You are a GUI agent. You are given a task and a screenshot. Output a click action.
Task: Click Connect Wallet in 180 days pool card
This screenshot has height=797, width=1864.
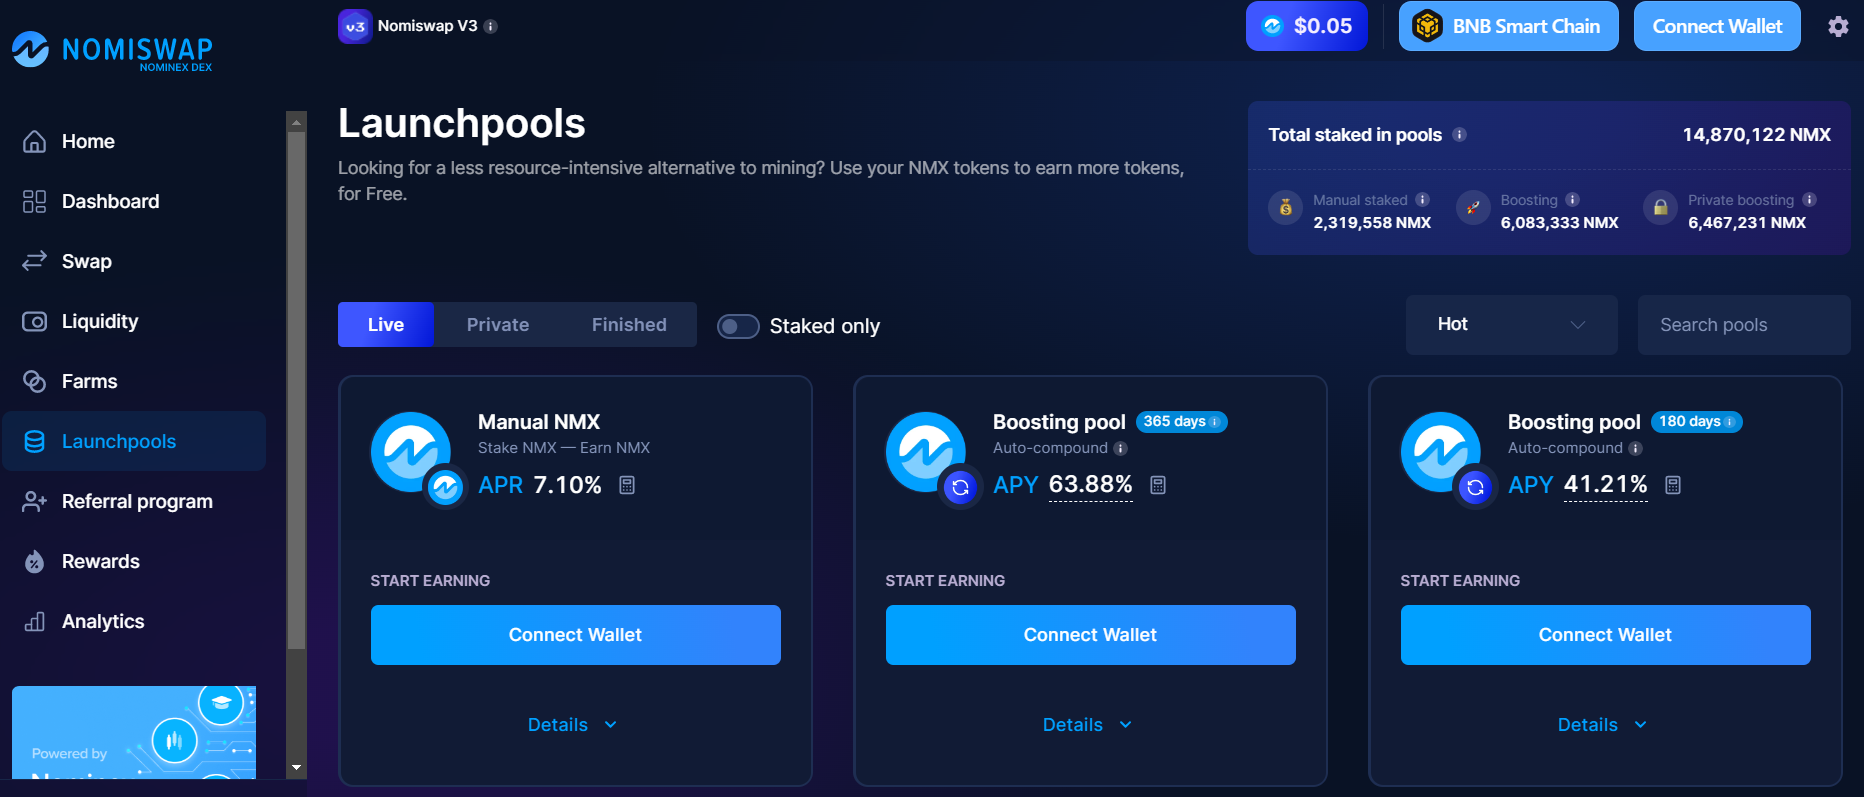(1605, 635)
